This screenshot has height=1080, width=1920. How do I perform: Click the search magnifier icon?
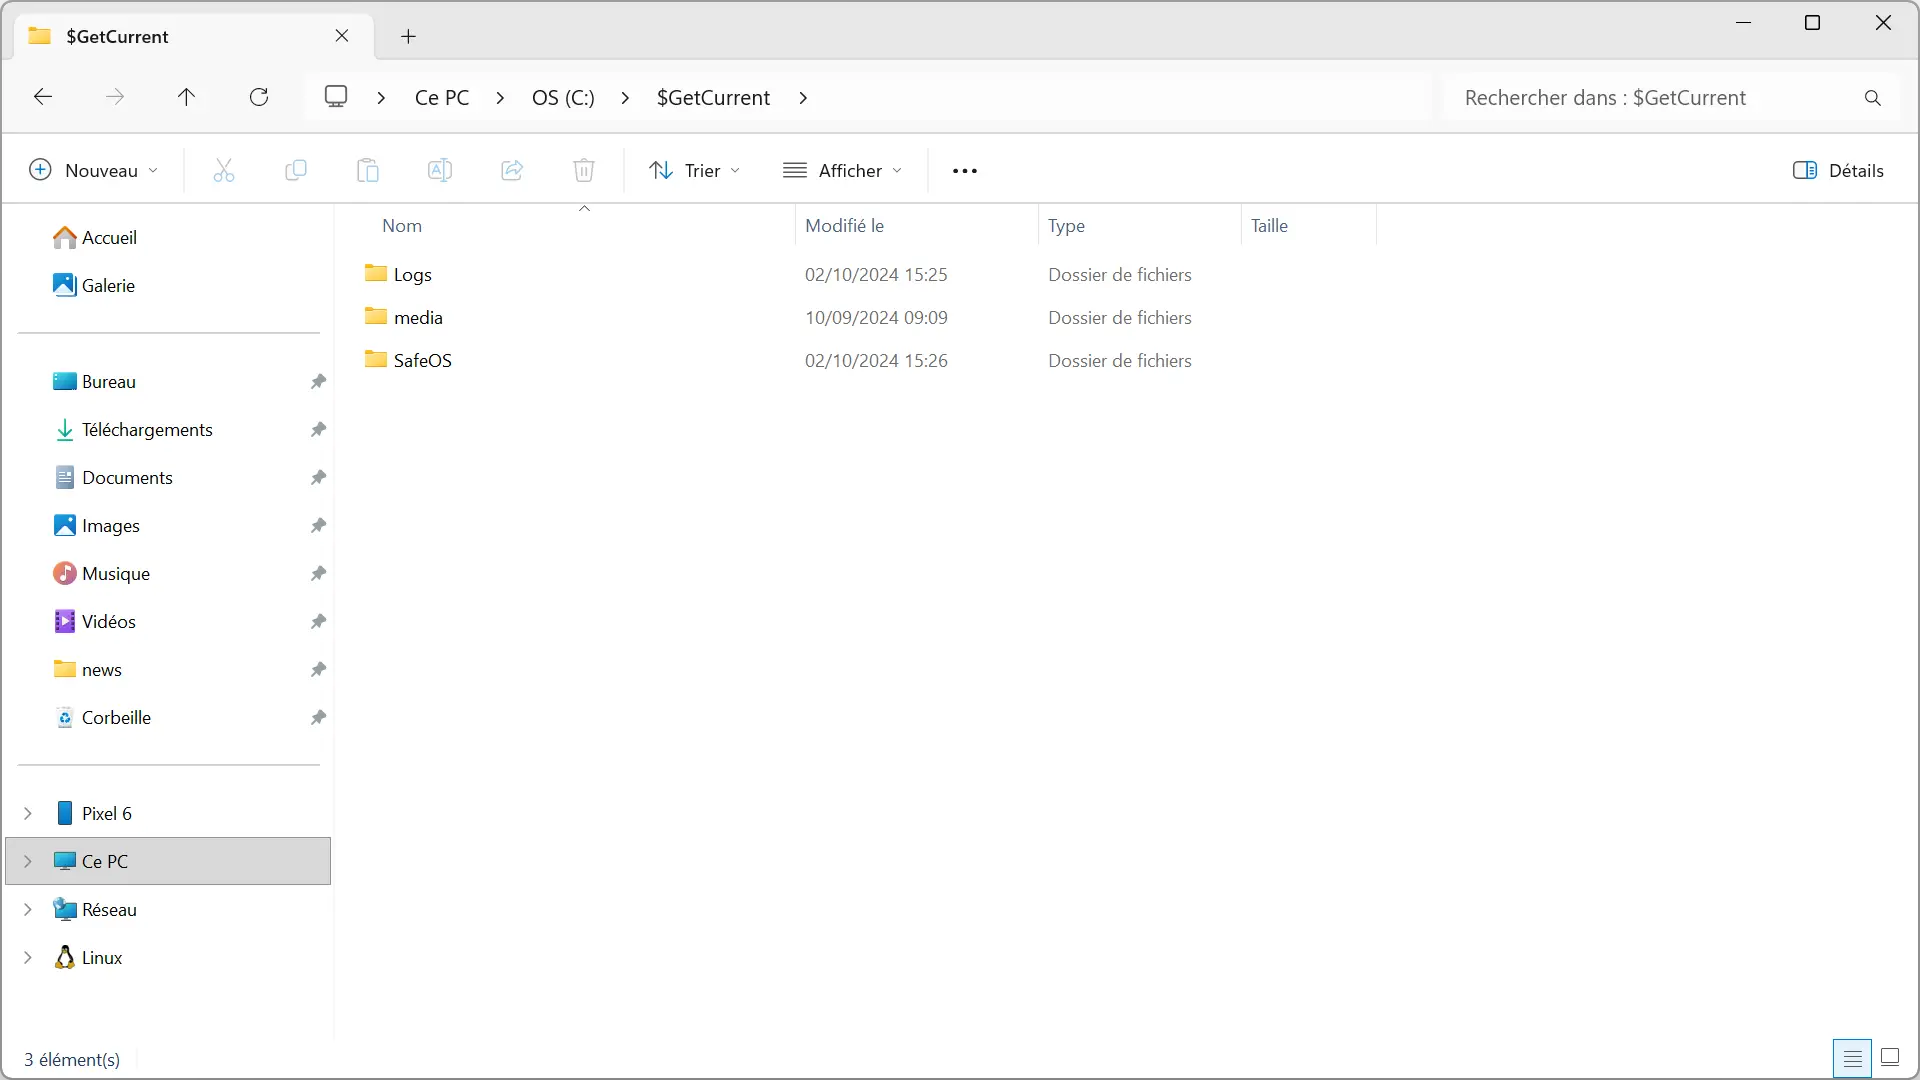(1873, 98)
